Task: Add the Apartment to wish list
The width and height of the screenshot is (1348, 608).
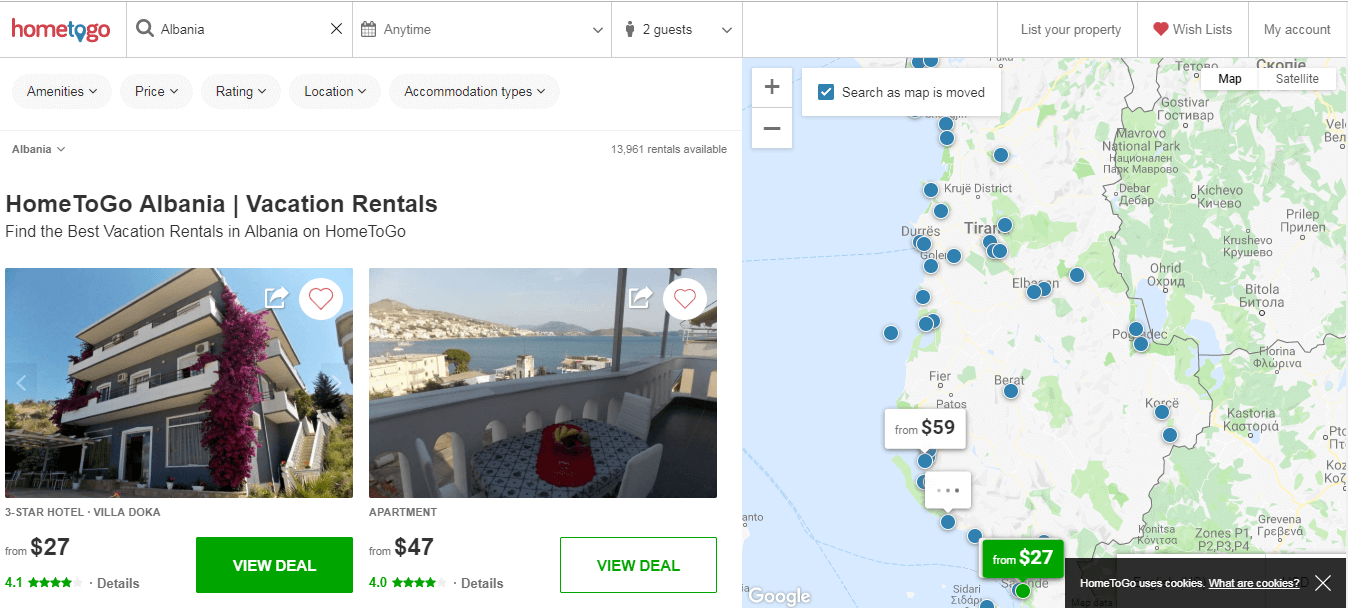Action: [684, 298]
